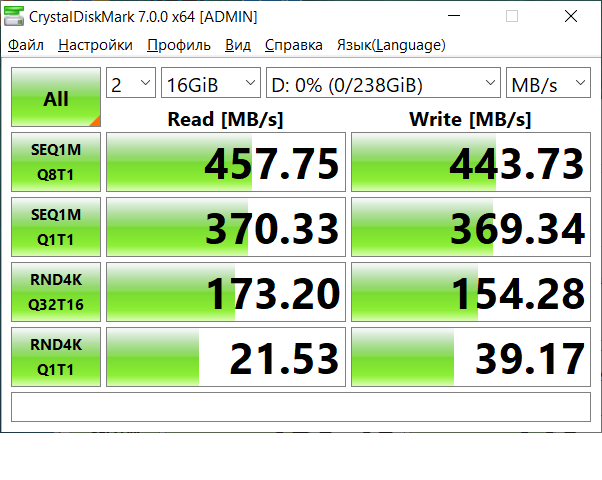The image size is (602, 480).
Task: Open the Настройки menu
Action: coord(95,45)
